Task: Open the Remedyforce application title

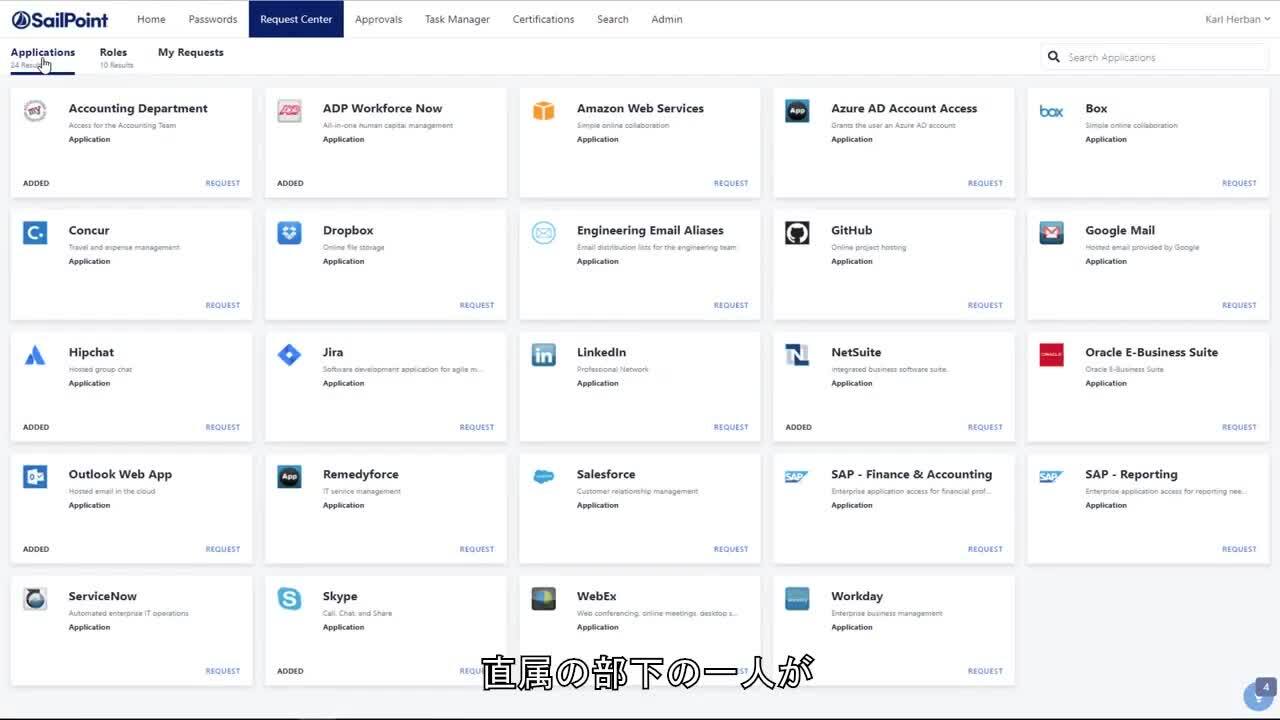Action: coord(361,474)
